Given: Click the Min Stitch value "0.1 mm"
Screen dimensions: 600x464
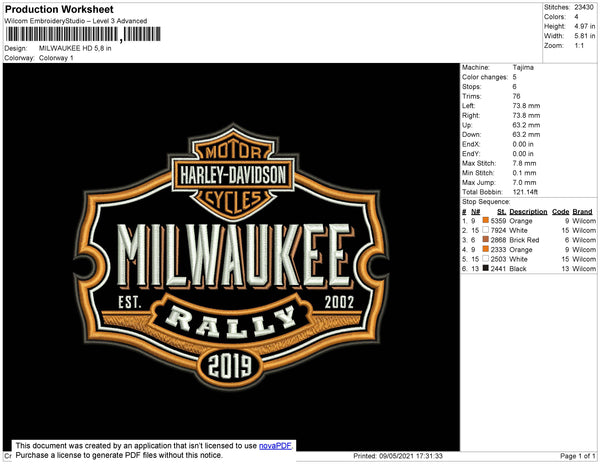Looking at the screenshot, I should click(525, 173).
